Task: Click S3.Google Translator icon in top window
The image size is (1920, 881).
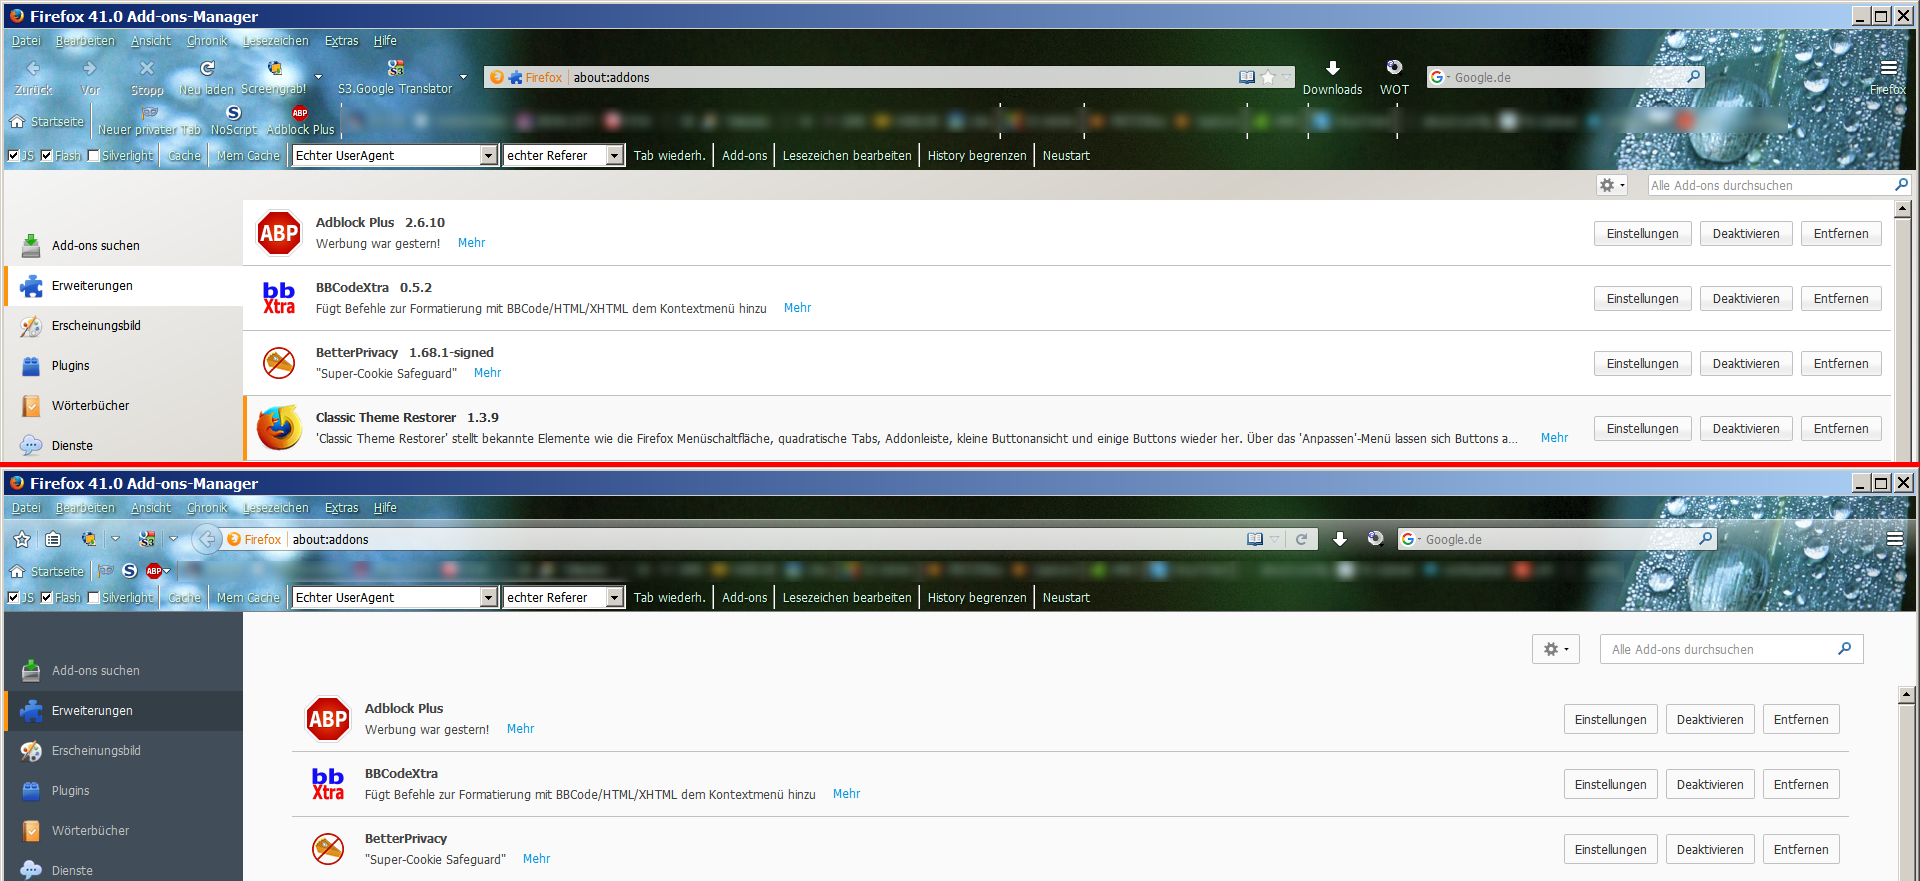Action: click(x=395, y=68)
